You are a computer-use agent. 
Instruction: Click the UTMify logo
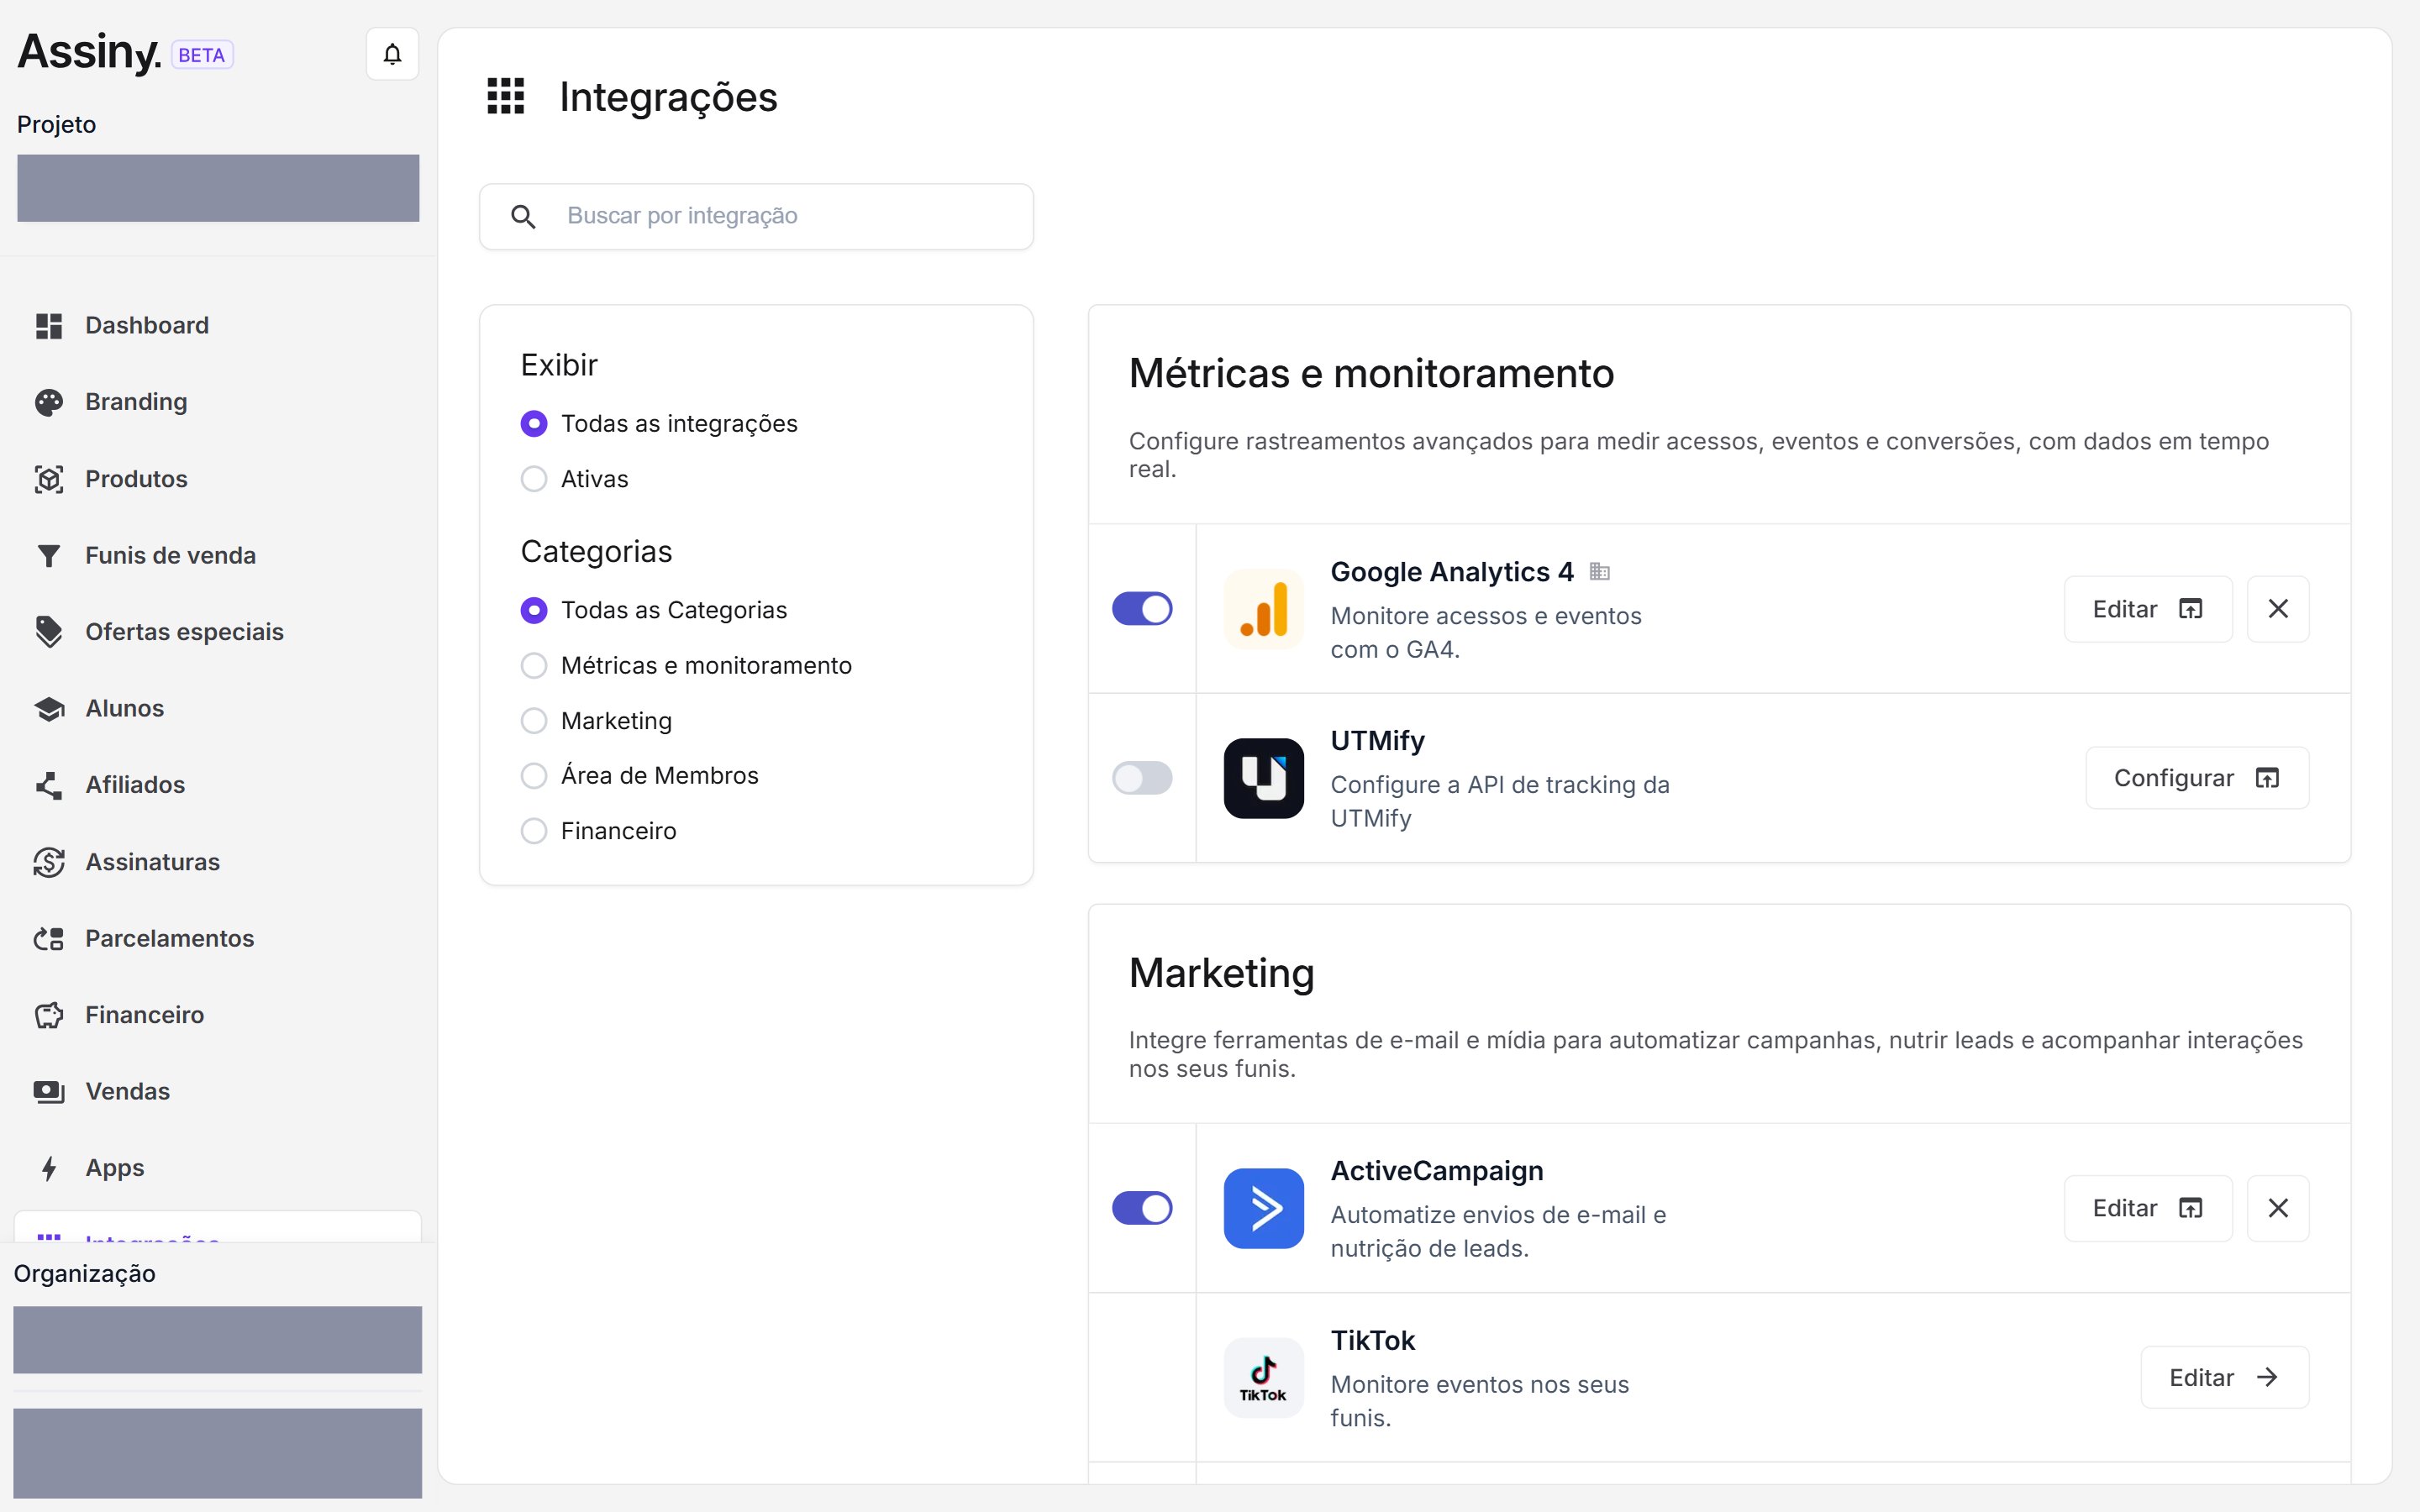coord(1264,778)
